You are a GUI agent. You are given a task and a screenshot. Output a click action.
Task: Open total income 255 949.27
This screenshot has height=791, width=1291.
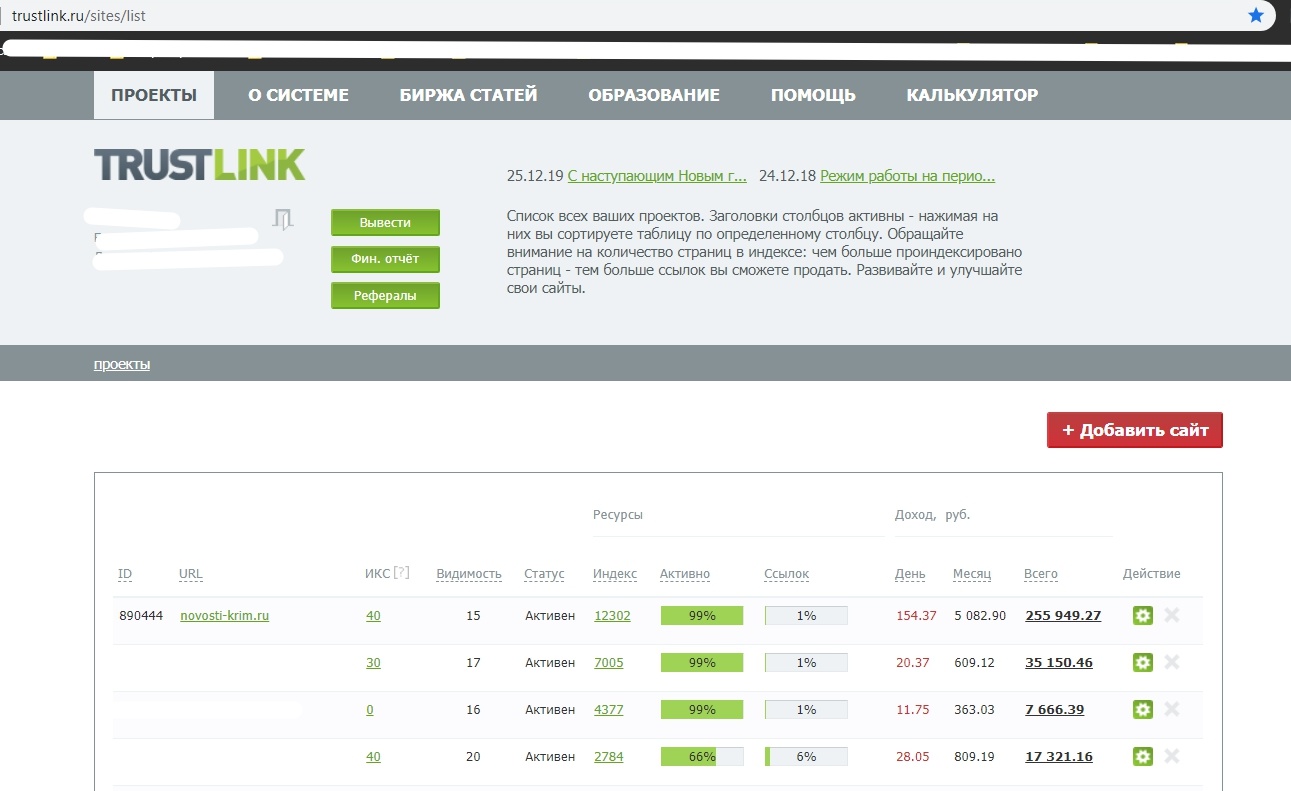pyautogui.click(x=1063, y=615)
